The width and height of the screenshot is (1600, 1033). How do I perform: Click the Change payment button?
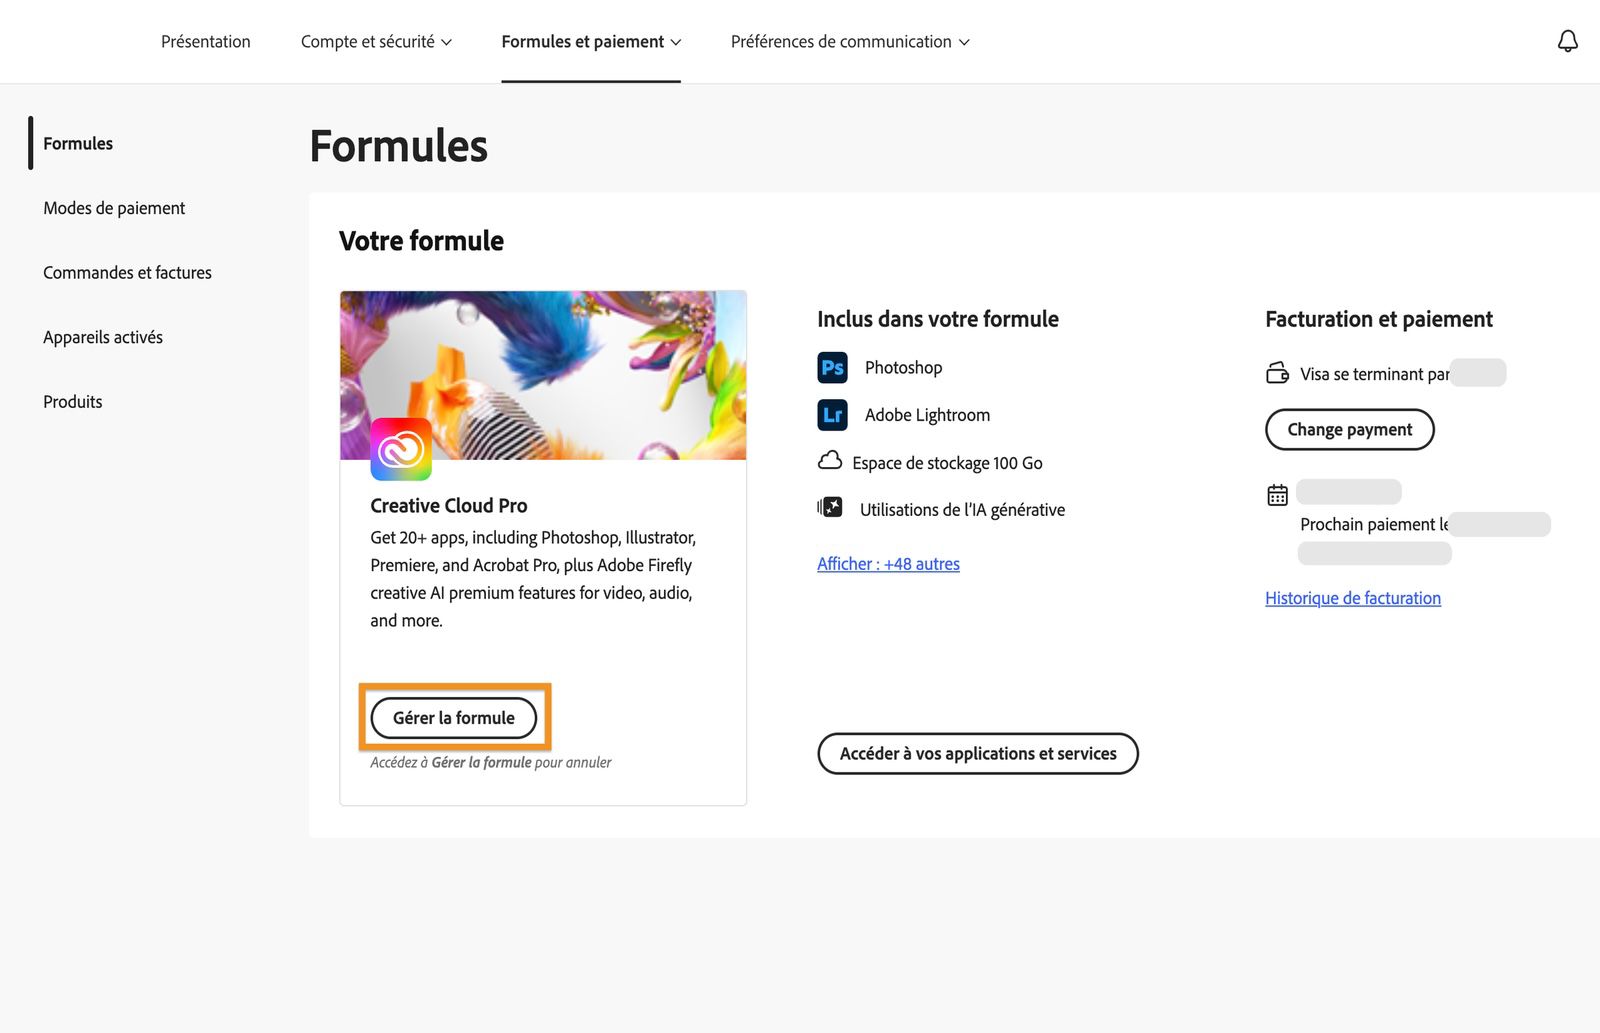[x=1349, y=429]
